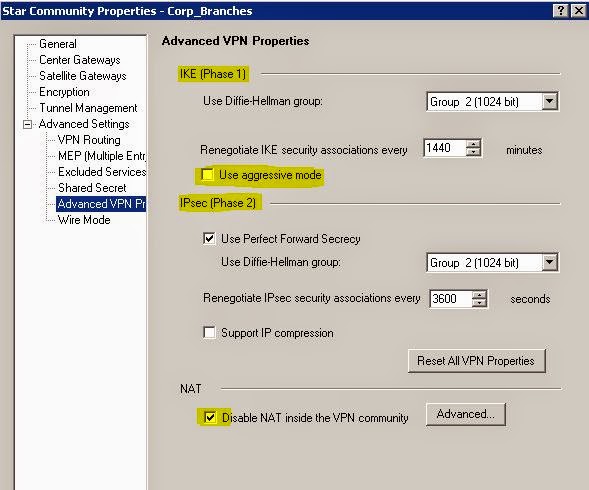Click the title bar help question mark
Viewport: 589px width, 490px height.
point(560,11)
